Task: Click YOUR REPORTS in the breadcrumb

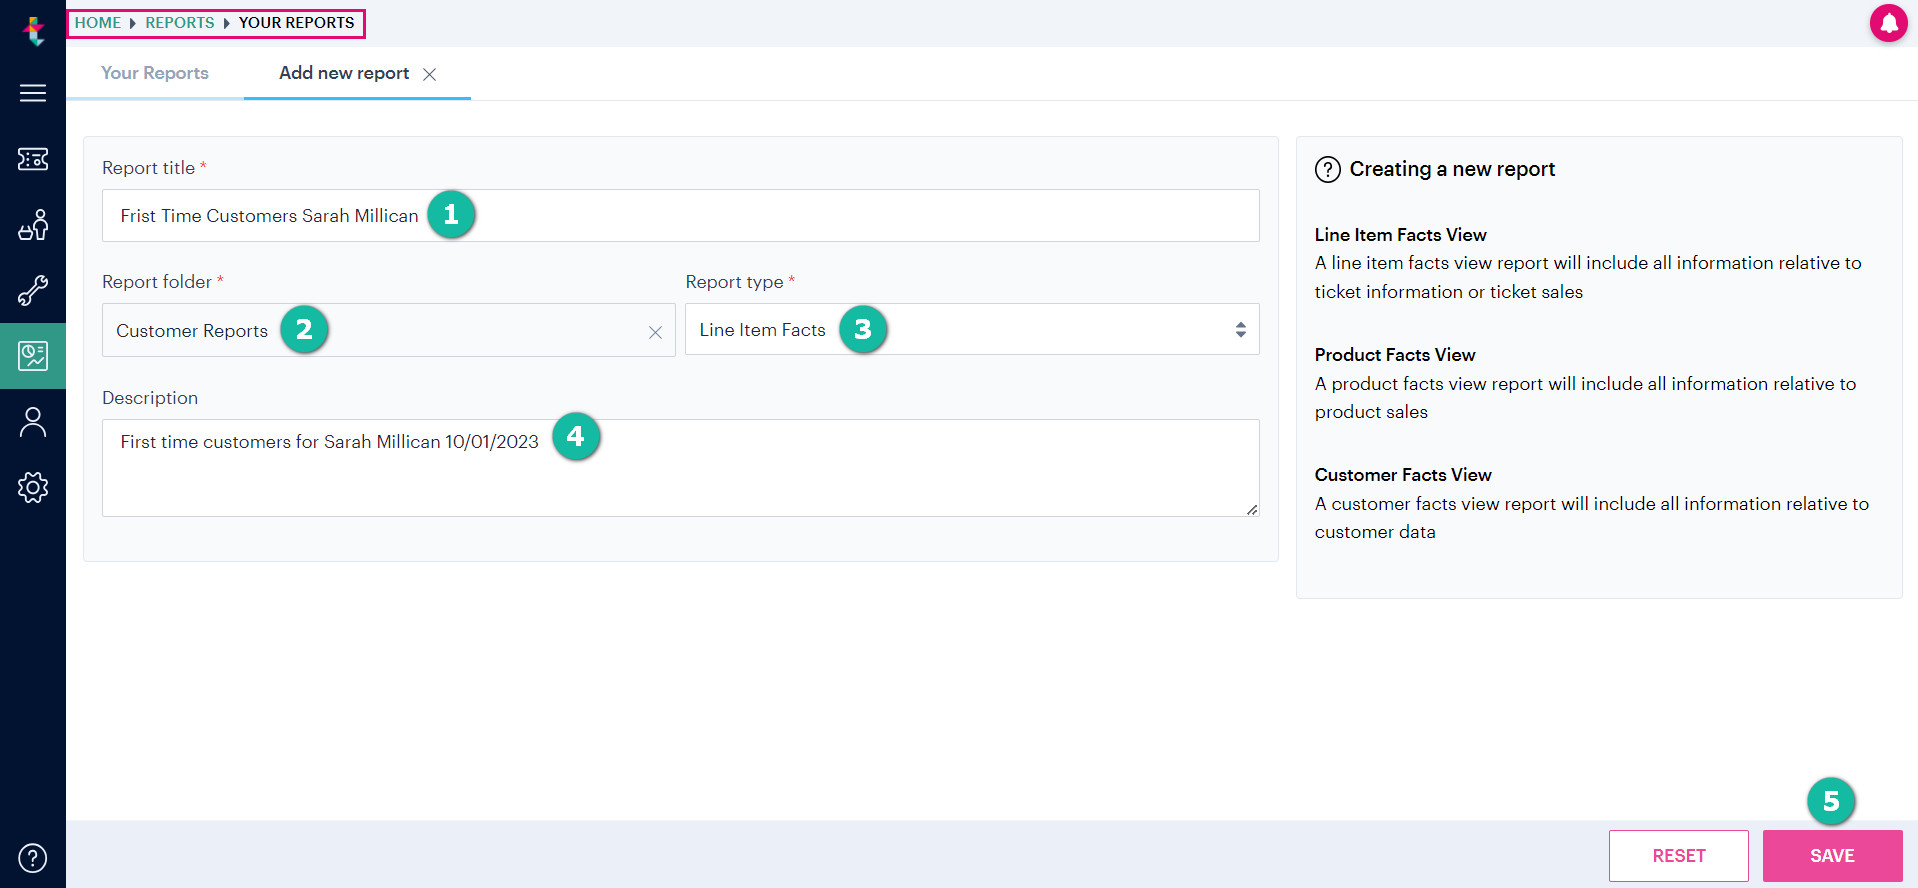Action: click(x=297, y=23)
